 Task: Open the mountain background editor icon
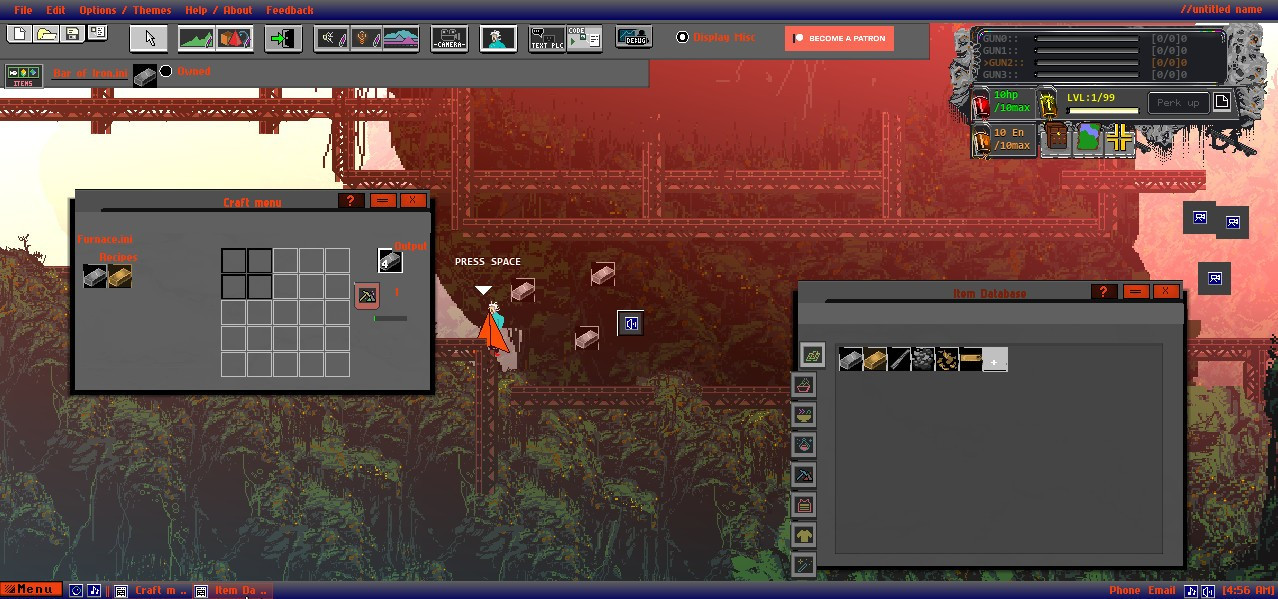tap(400, 39)
